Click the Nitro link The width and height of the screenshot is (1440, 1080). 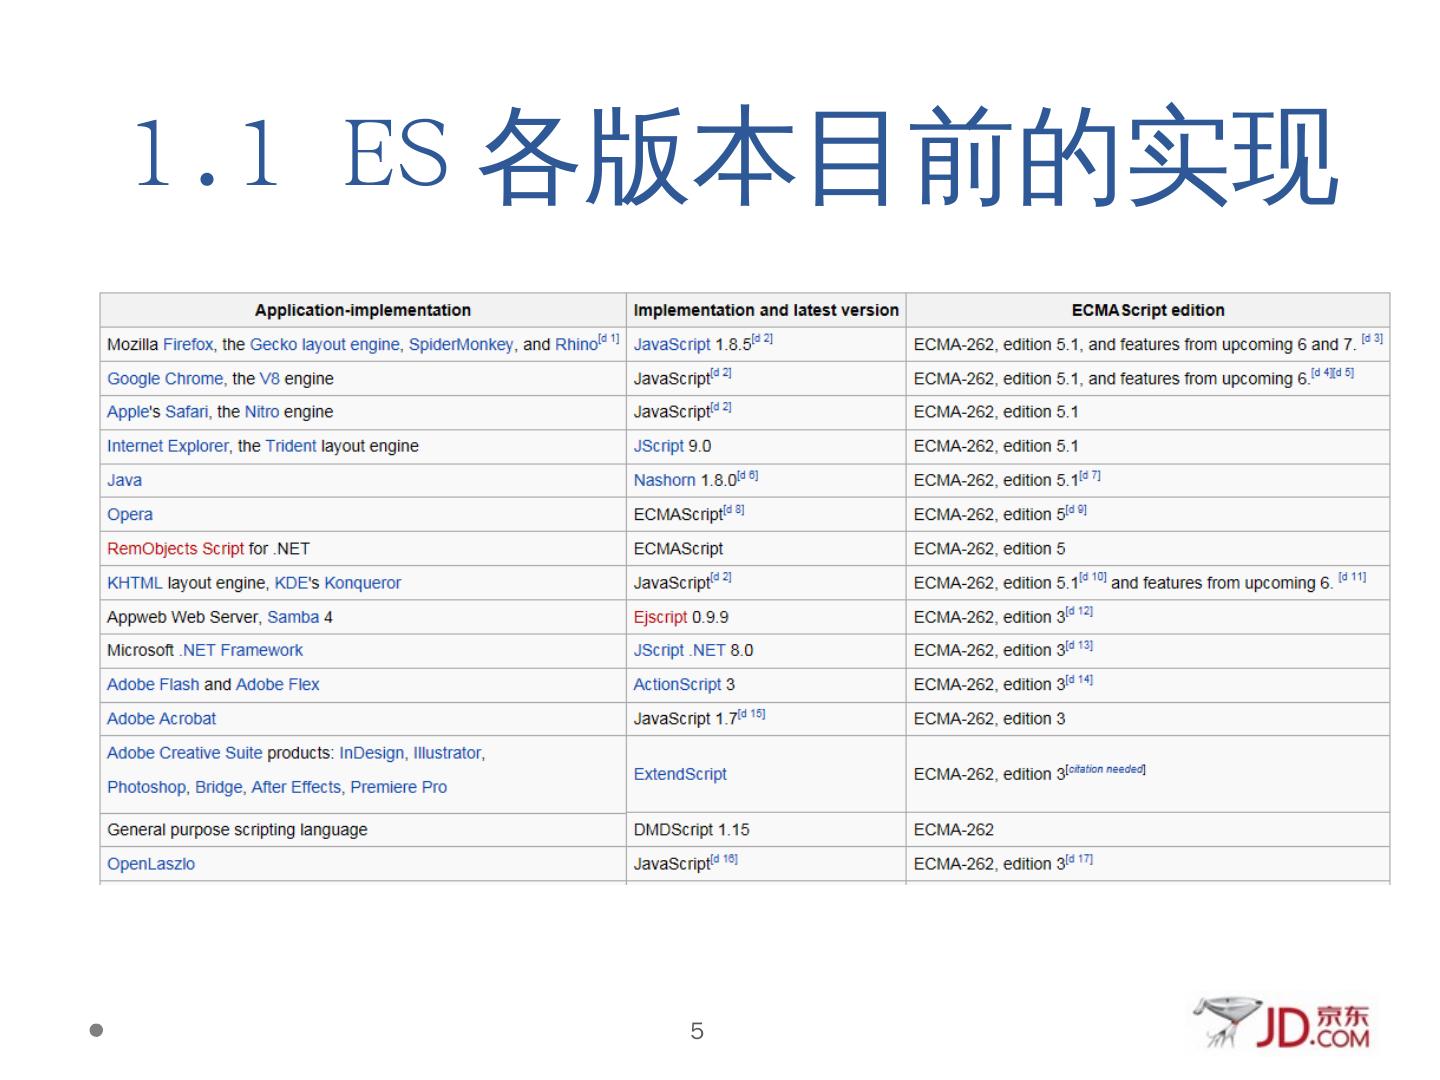point(262,412)
